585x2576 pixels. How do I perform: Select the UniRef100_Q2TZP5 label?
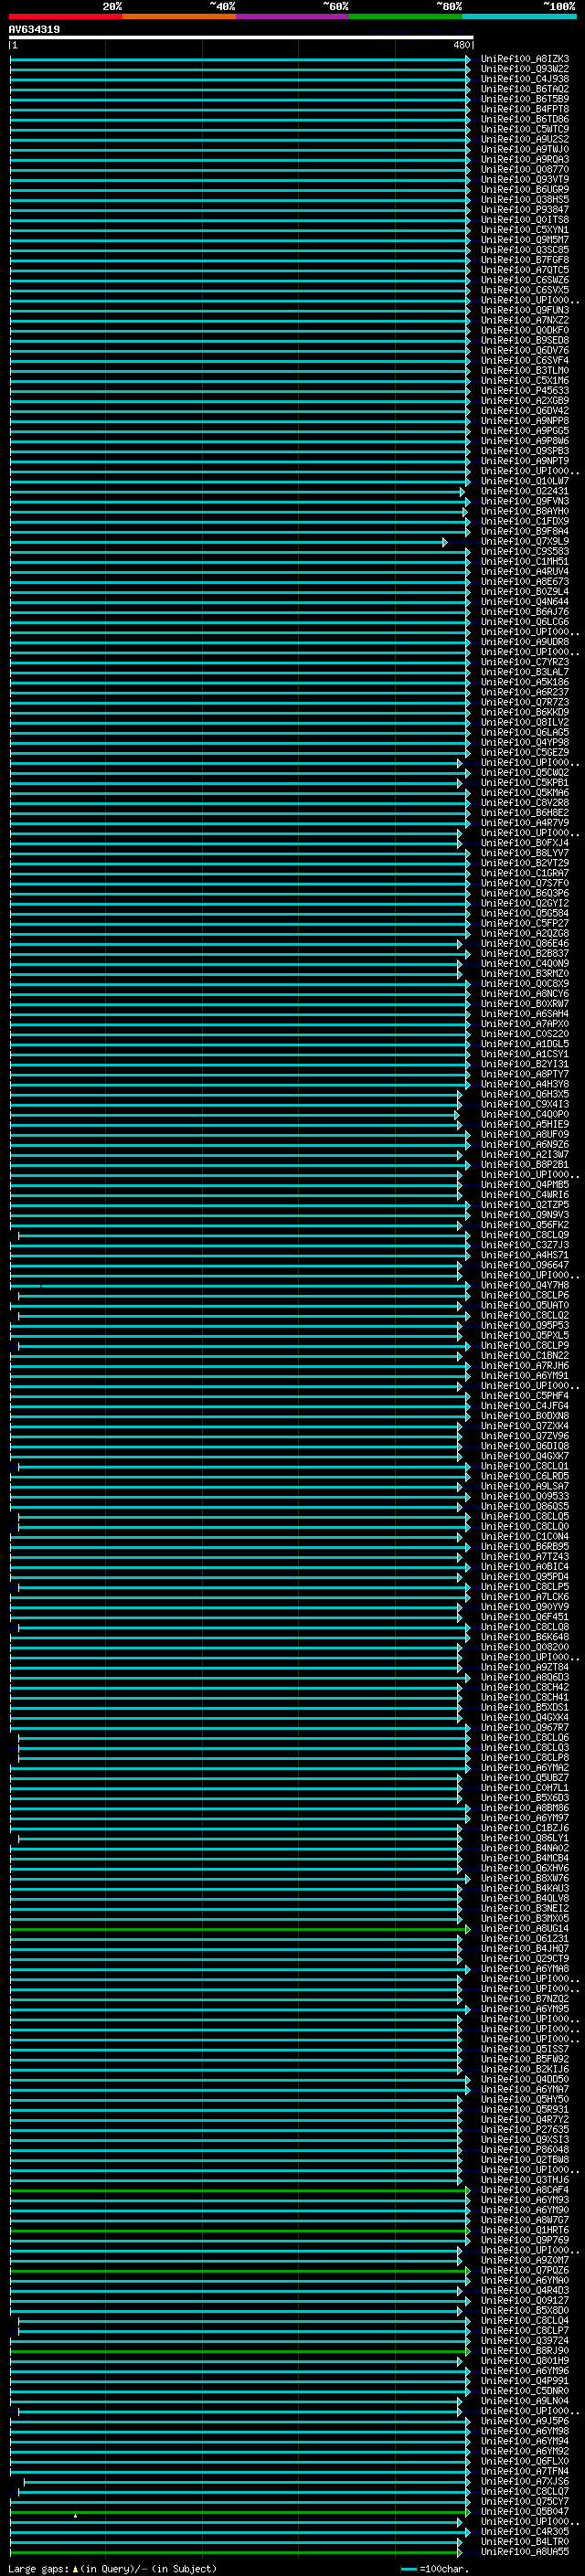[525, 1205]
